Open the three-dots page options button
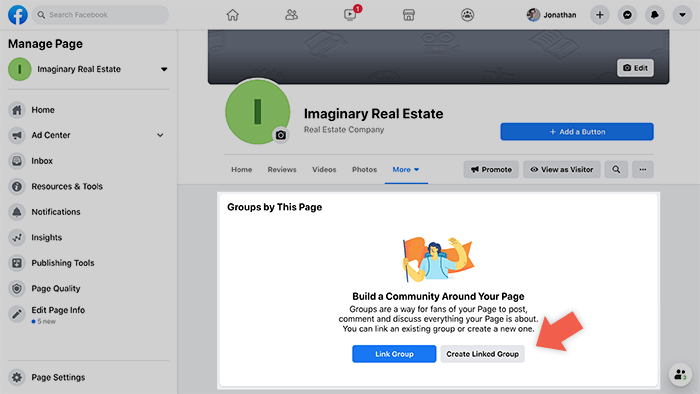The image size is (700, 394). pyautogui.click(x=642, y=170)
